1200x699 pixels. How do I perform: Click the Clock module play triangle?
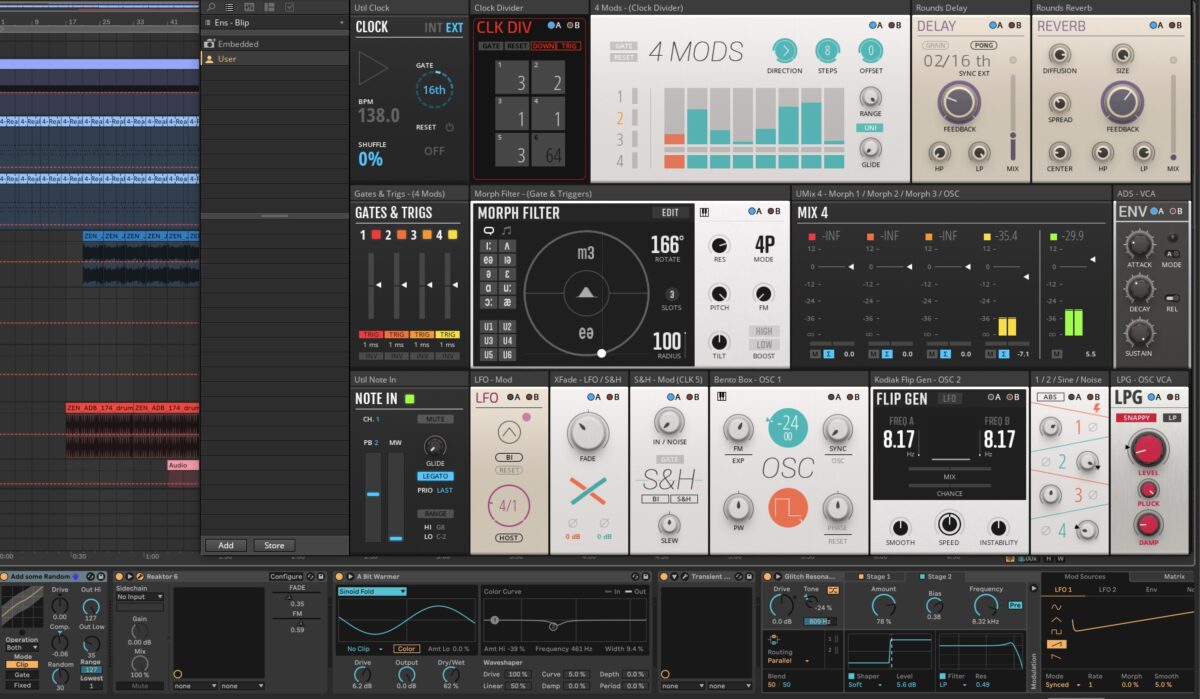(373, 68)
